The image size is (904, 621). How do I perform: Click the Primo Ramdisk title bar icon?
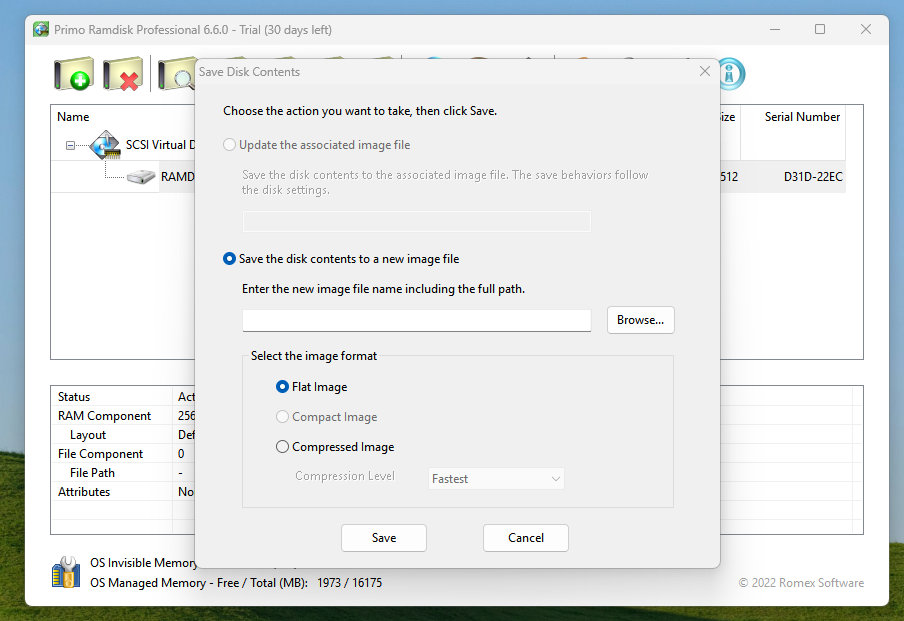point(41,30)
